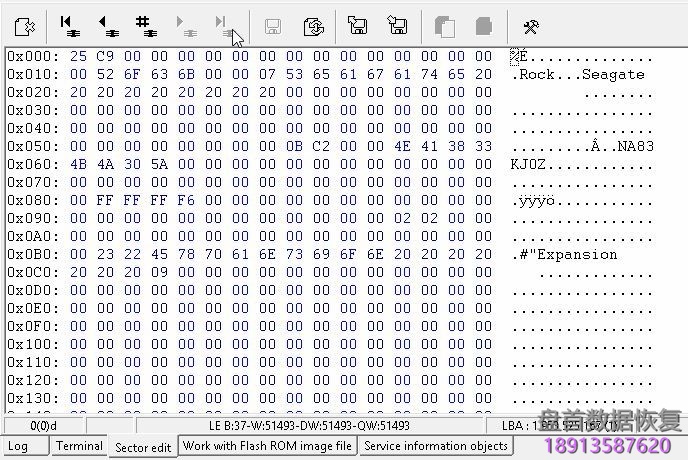Click hex byte 23 in row 0x0B0
This screenshot has height=460, width=688.
pyautogui.click(x=105, y=254)
